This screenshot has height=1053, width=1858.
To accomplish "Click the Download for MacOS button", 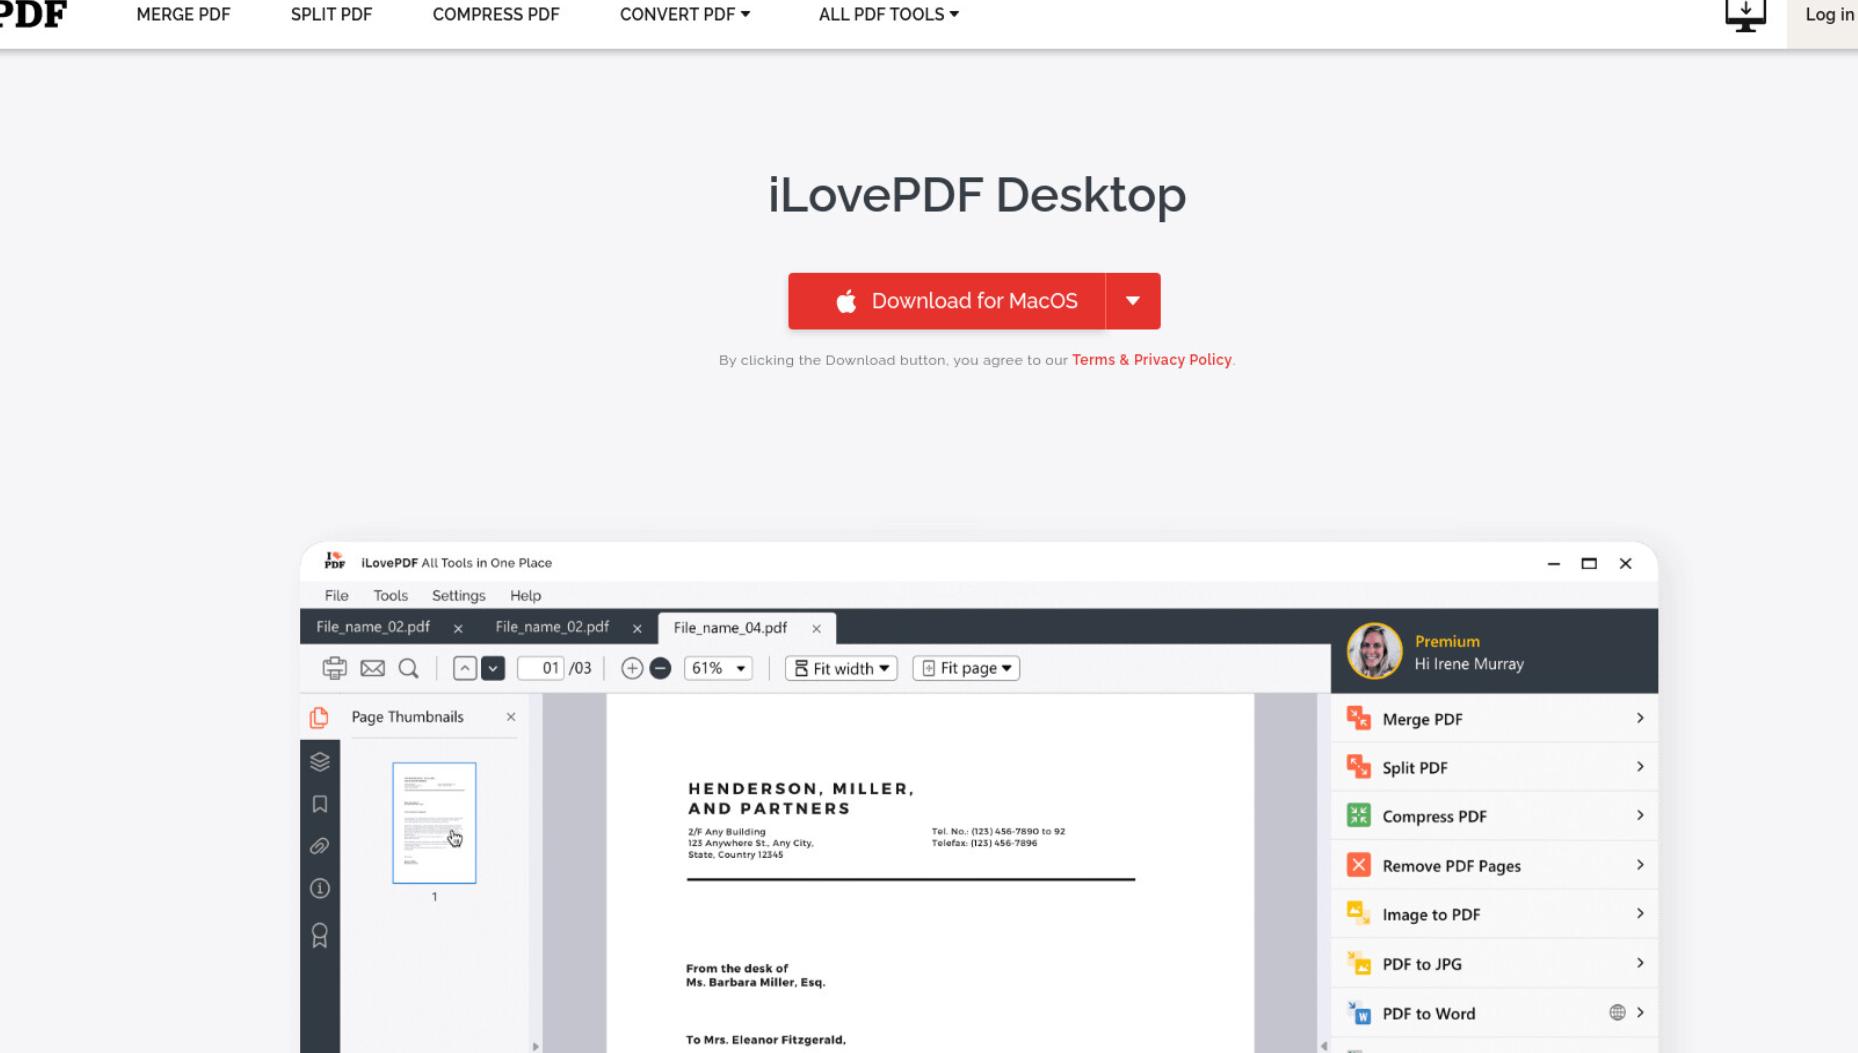I will pyautogui.click(x=947, y=301).
